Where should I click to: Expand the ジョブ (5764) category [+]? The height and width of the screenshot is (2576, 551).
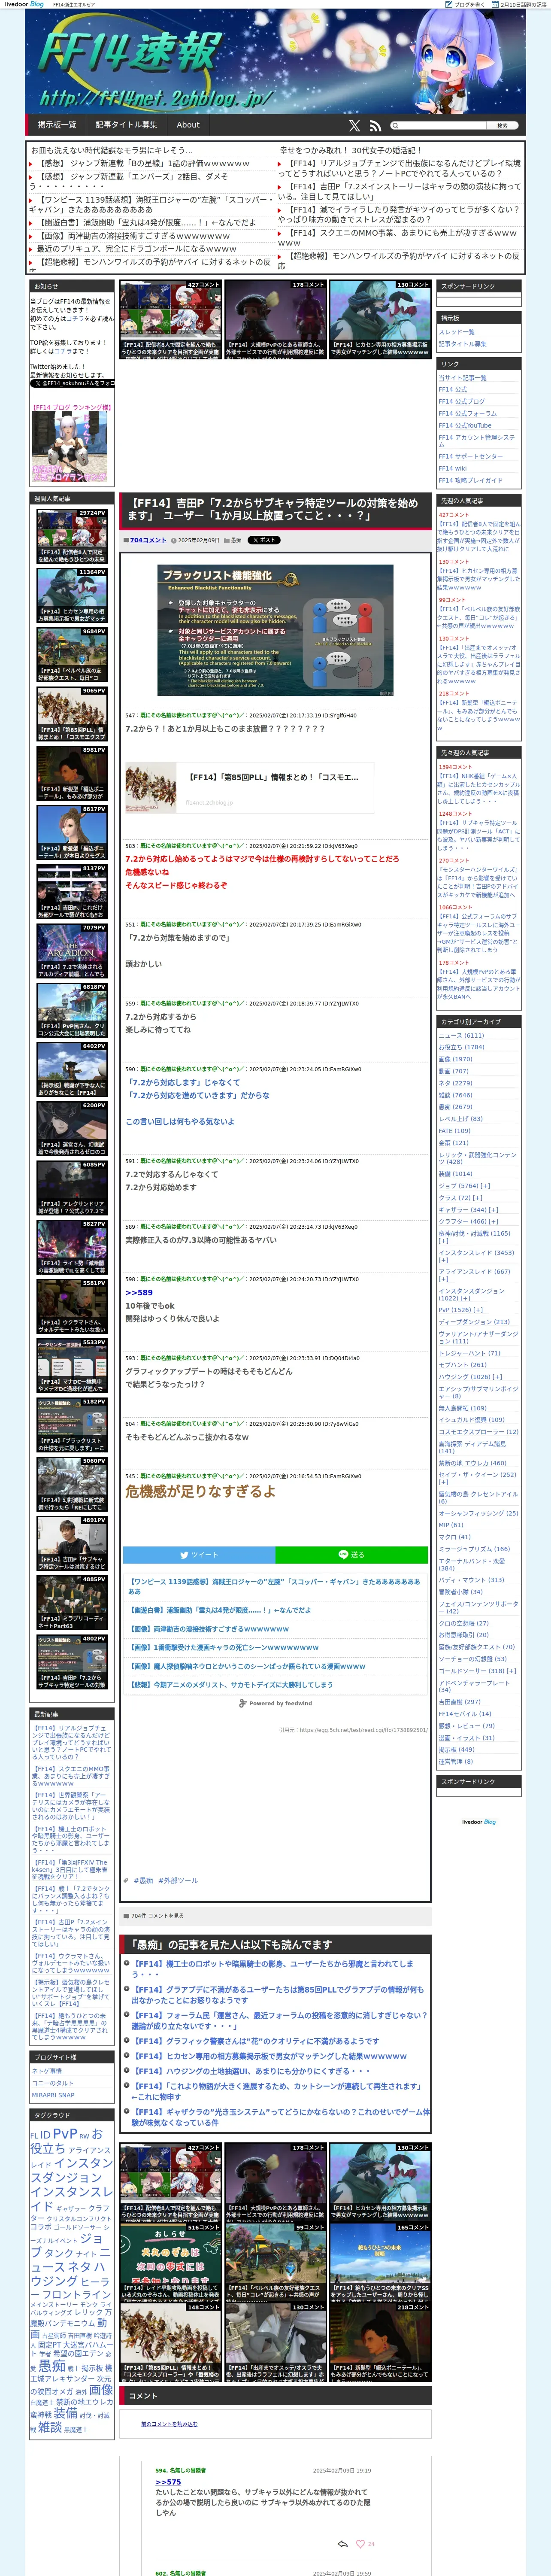click(487, 1185)
